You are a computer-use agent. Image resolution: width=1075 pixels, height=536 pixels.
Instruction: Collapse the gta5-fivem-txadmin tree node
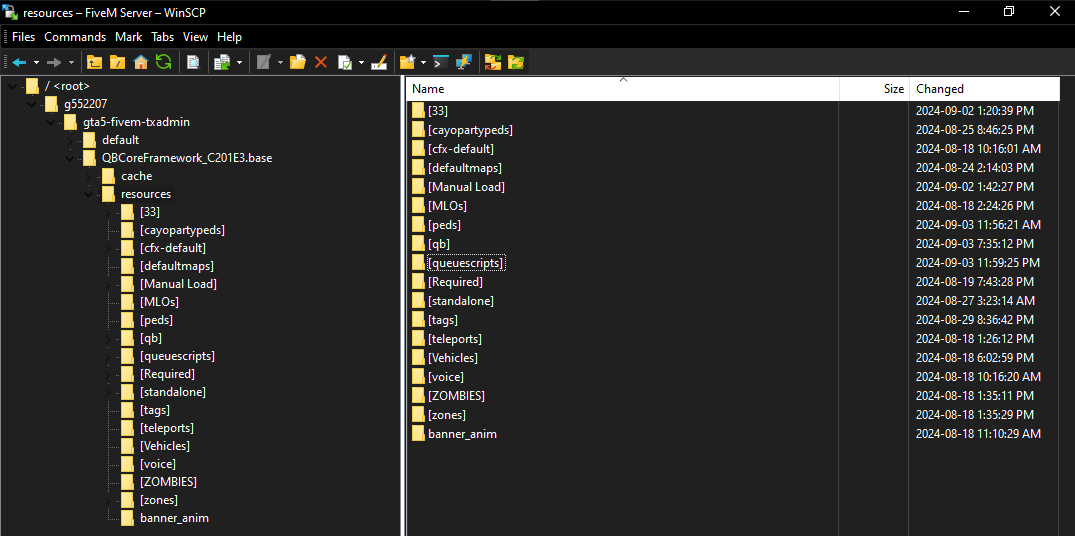[x=51, y=122]
